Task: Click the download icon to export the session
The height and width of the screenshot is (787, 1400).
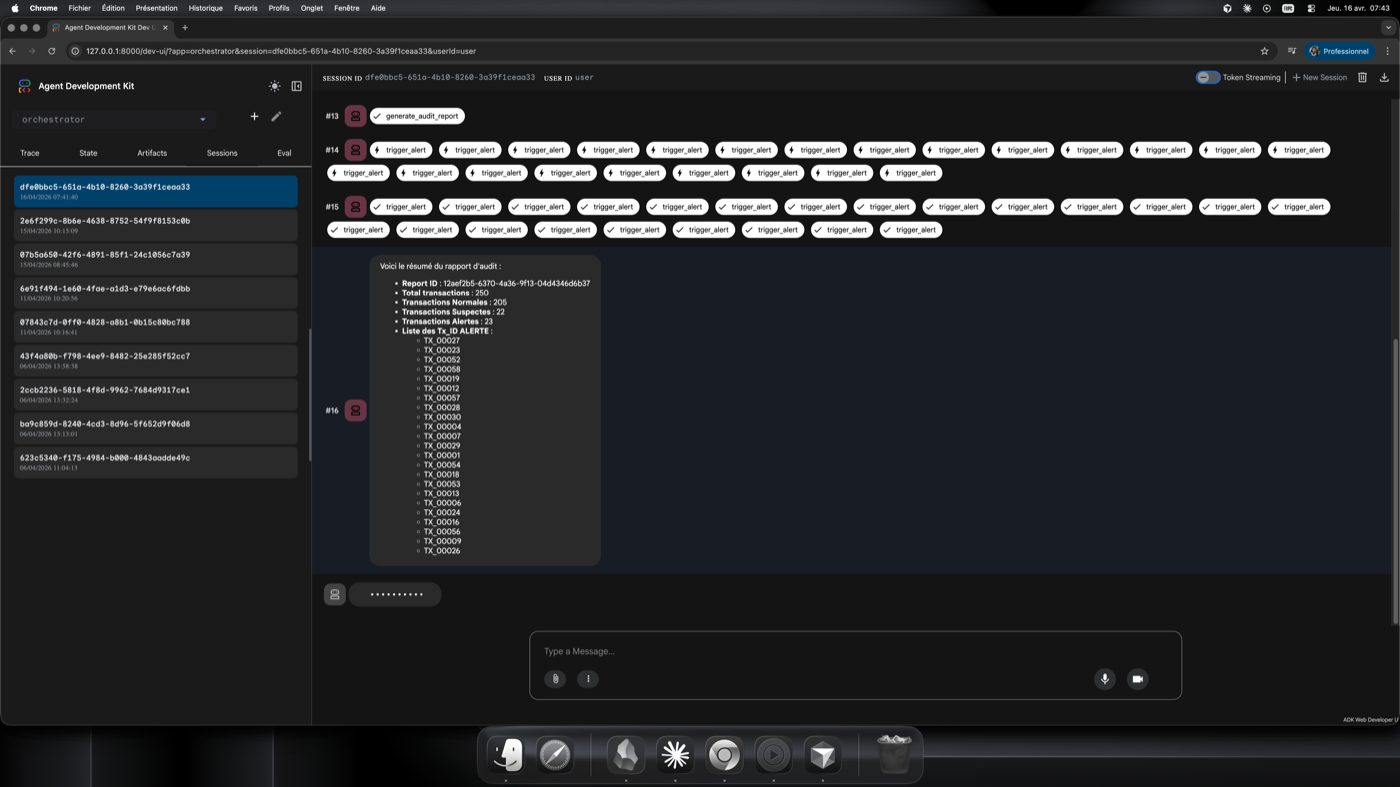Action: point(1384,77)
